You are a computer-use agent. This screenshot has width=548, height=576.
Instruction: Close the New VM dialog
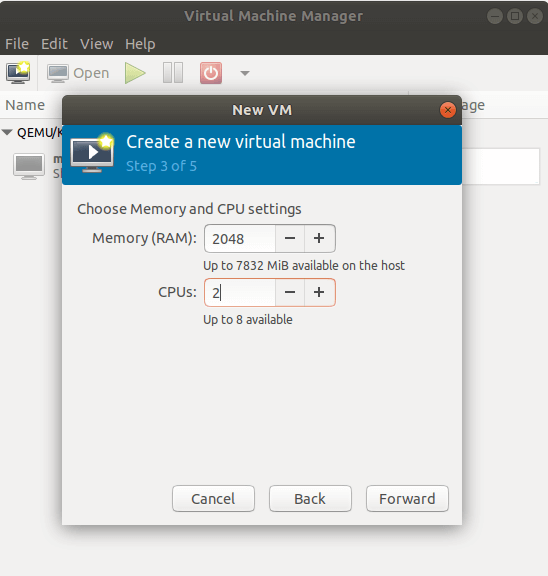coord(448,110)
